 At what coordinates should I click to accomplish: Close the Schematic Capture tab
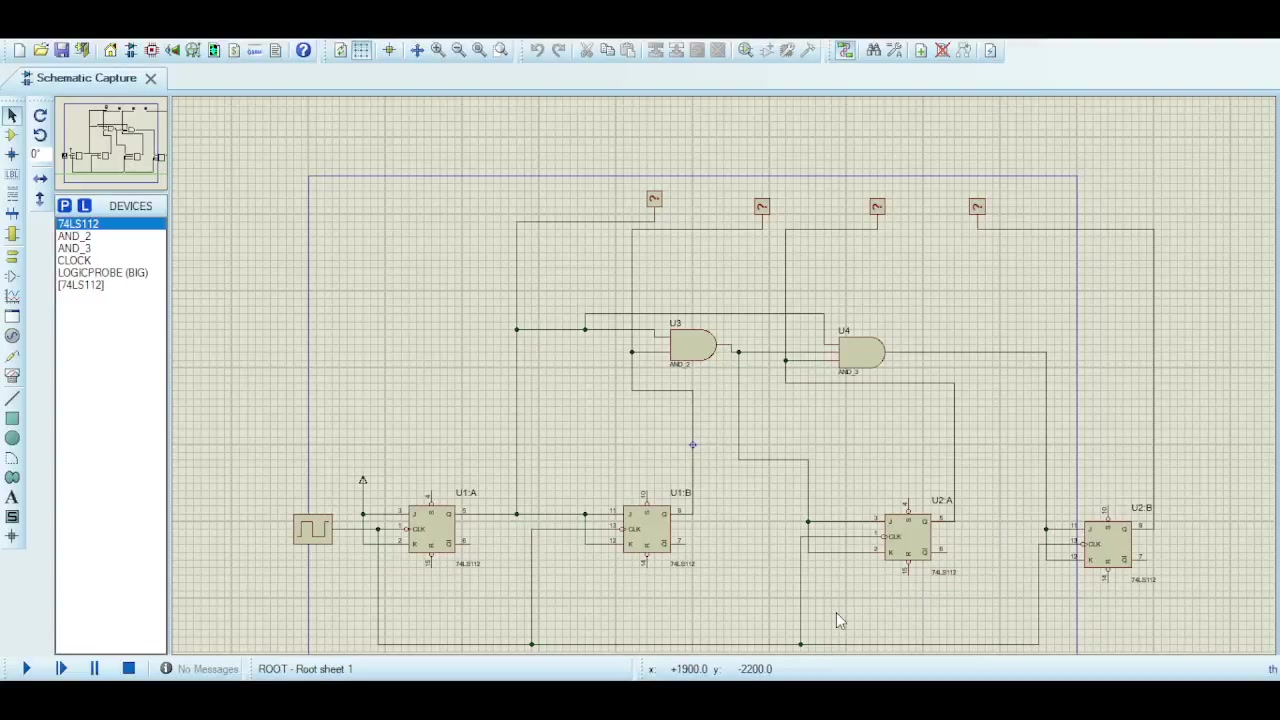[x=150, y=78]
